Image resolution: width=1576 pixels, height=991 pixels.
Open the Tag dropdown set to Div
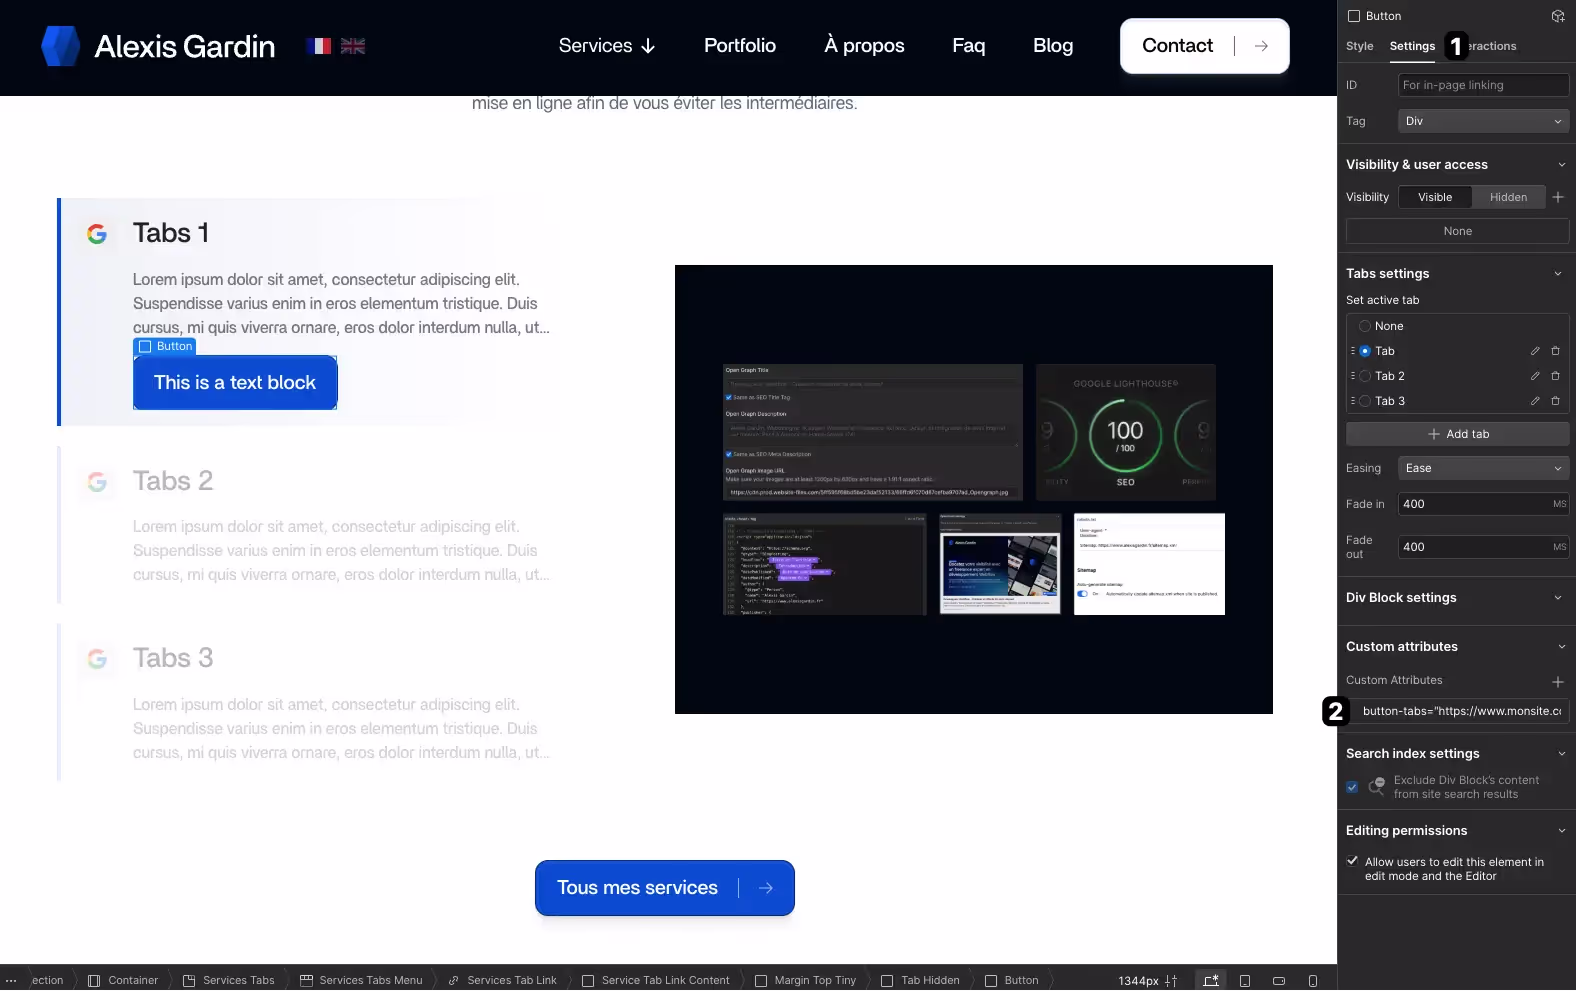click(1483, 121)
